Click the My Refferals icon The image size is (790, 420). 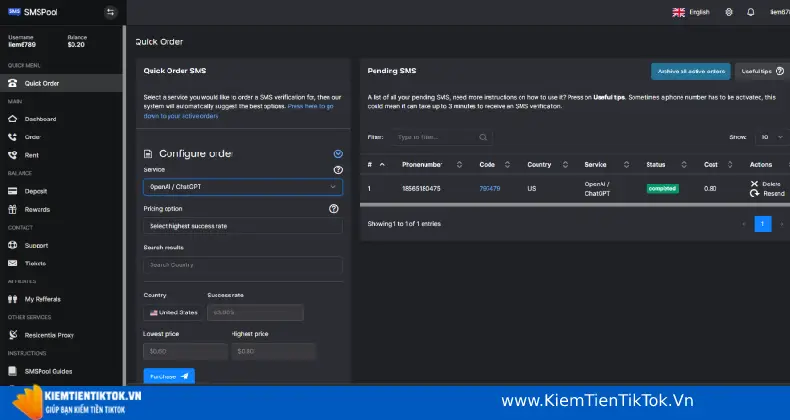click(x=13, y=299)
